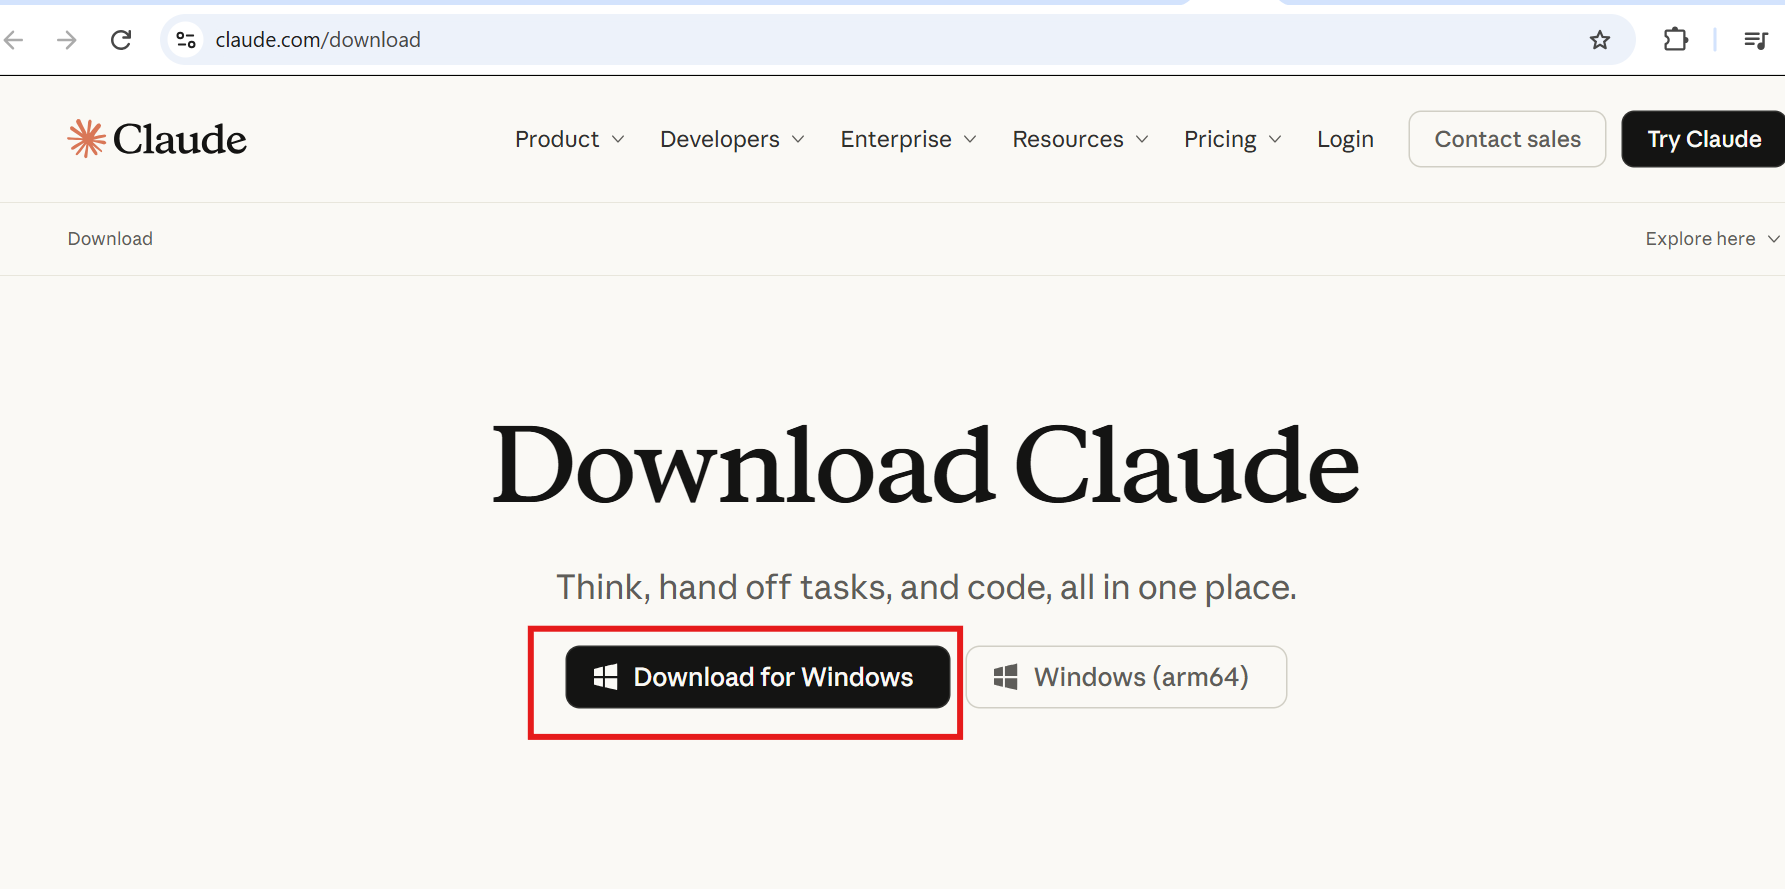Image resolution: width=1785 pixels, height=889 pixels.
Task: Expand the Enterprise menu
Action: 908,139
